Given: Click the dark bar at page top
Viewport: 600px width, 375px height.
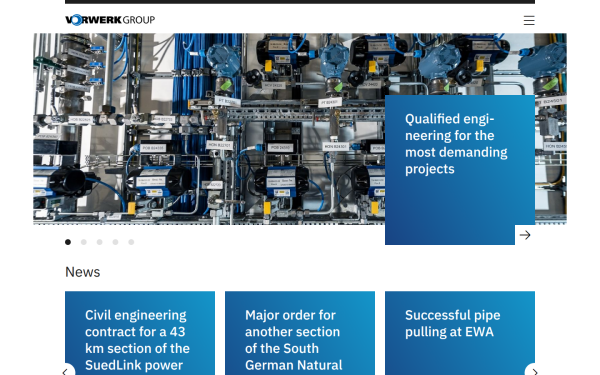Looking at the screenshot, I should click(x=300, y=2).
